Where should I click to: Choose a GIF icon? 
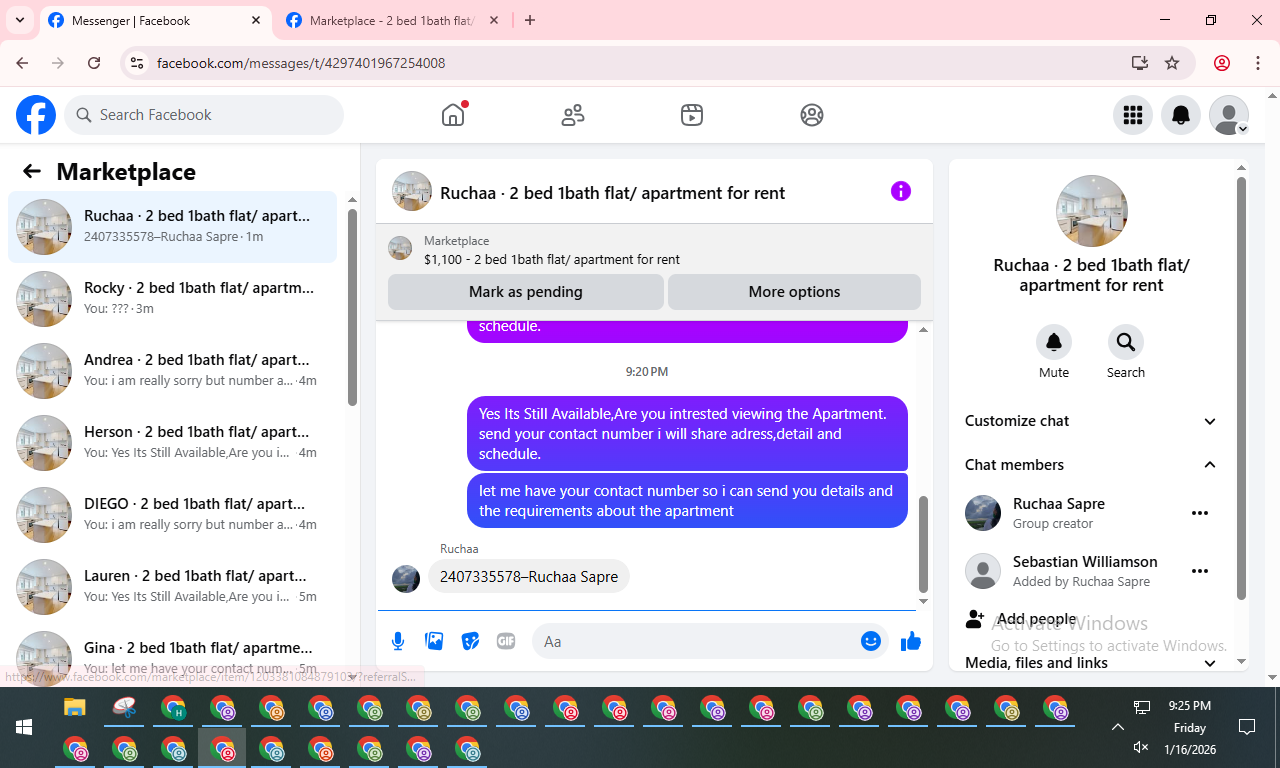click(x=506, y=641)
